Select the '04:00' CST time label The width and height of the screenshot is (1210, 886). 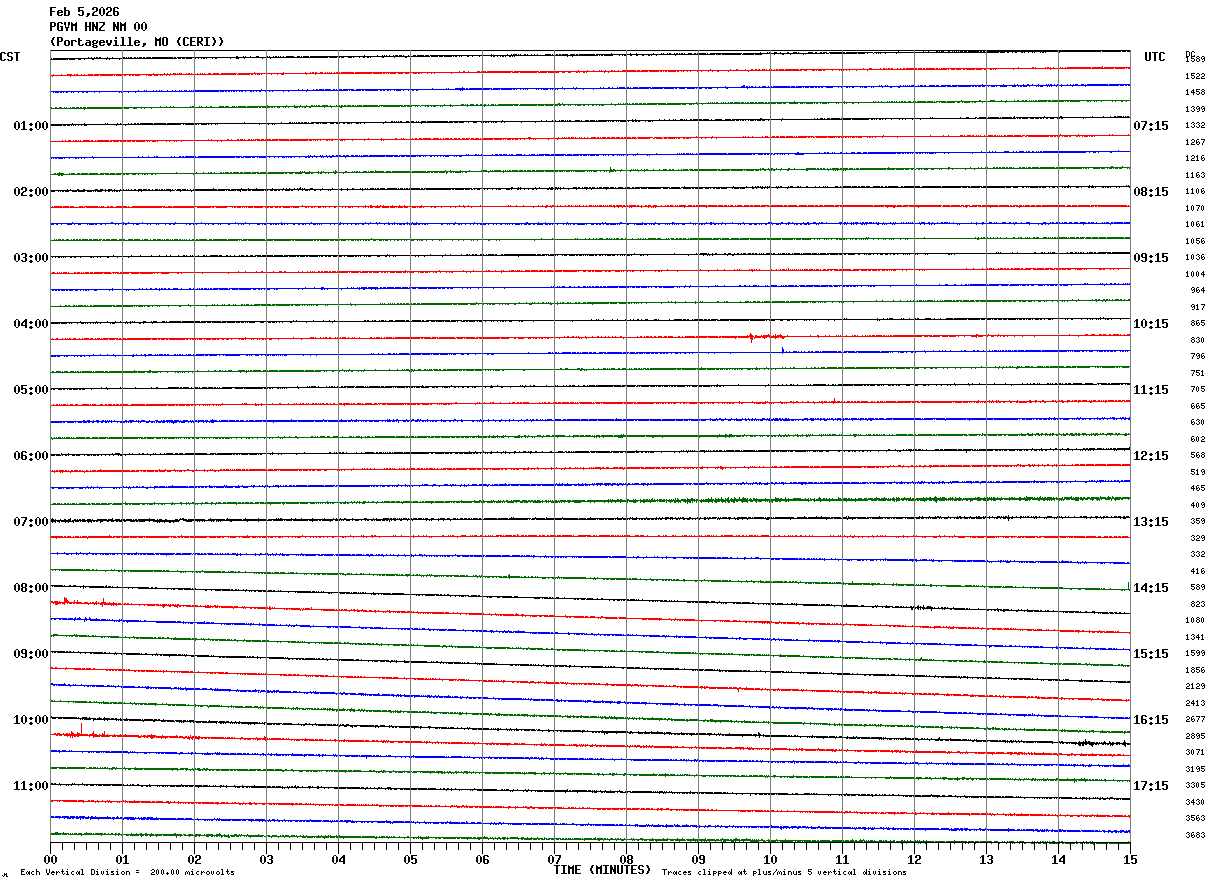pos(30,324)
